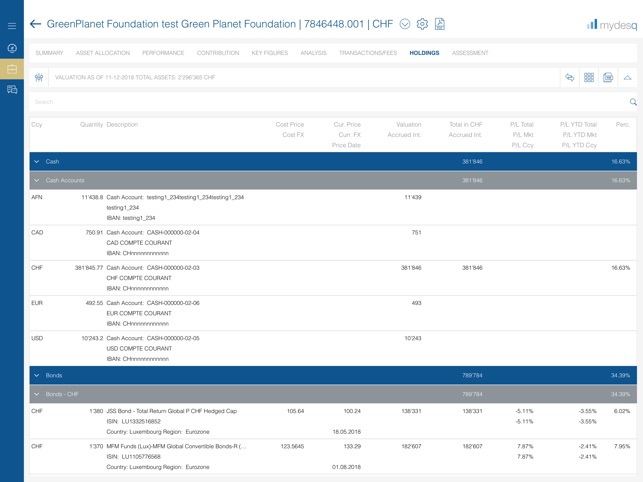
Task: Go back with the left arrow
Action: (35, 24)
